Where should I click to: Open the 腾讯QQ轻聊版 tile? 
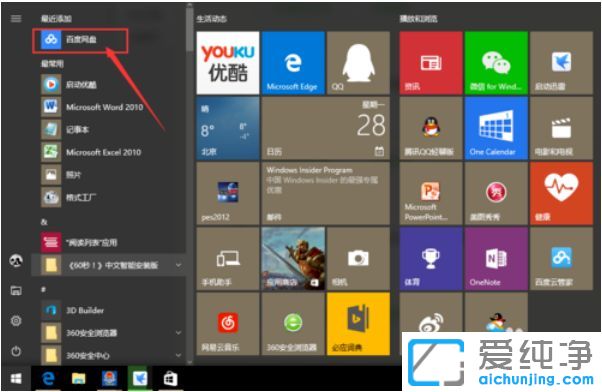point(431,128)
